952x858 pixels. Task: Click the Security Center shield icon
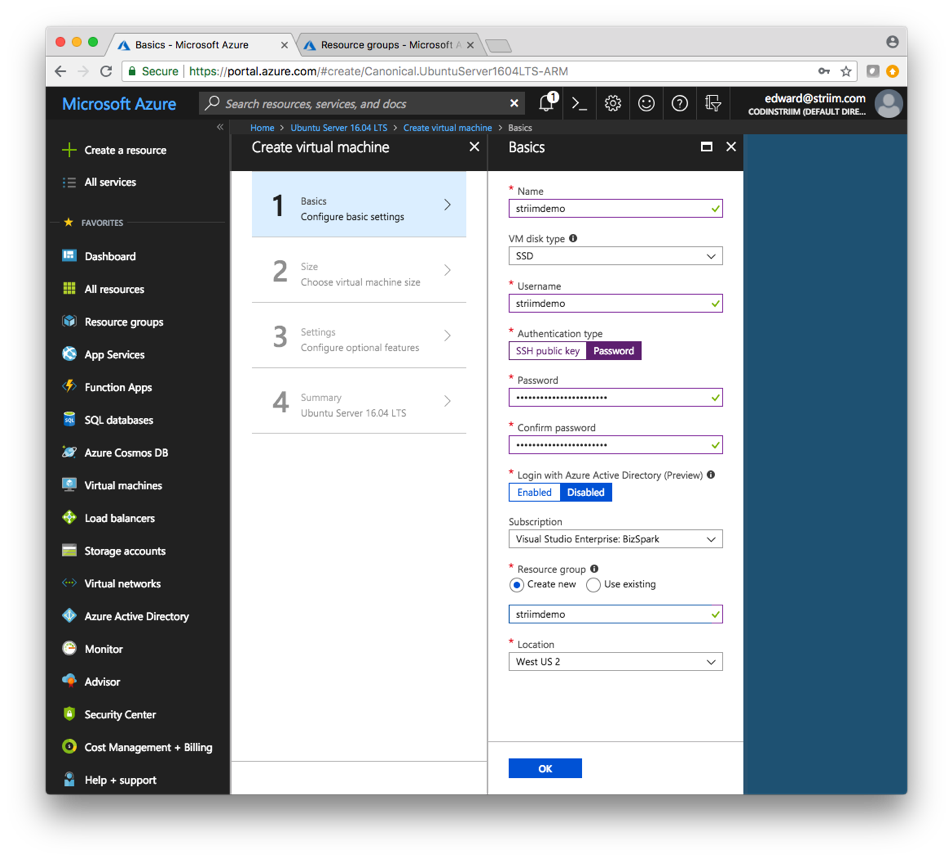[69, 714]
